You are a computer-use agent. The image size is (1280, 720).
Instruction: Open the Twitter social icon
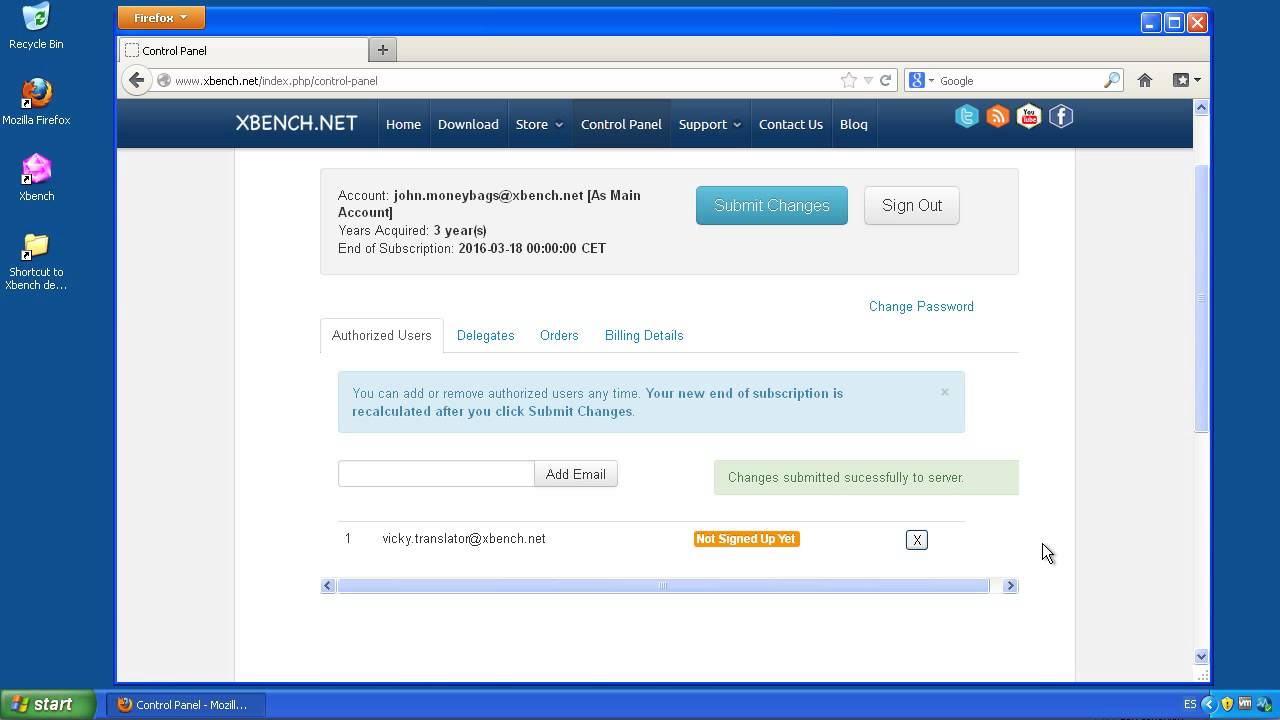967,117
